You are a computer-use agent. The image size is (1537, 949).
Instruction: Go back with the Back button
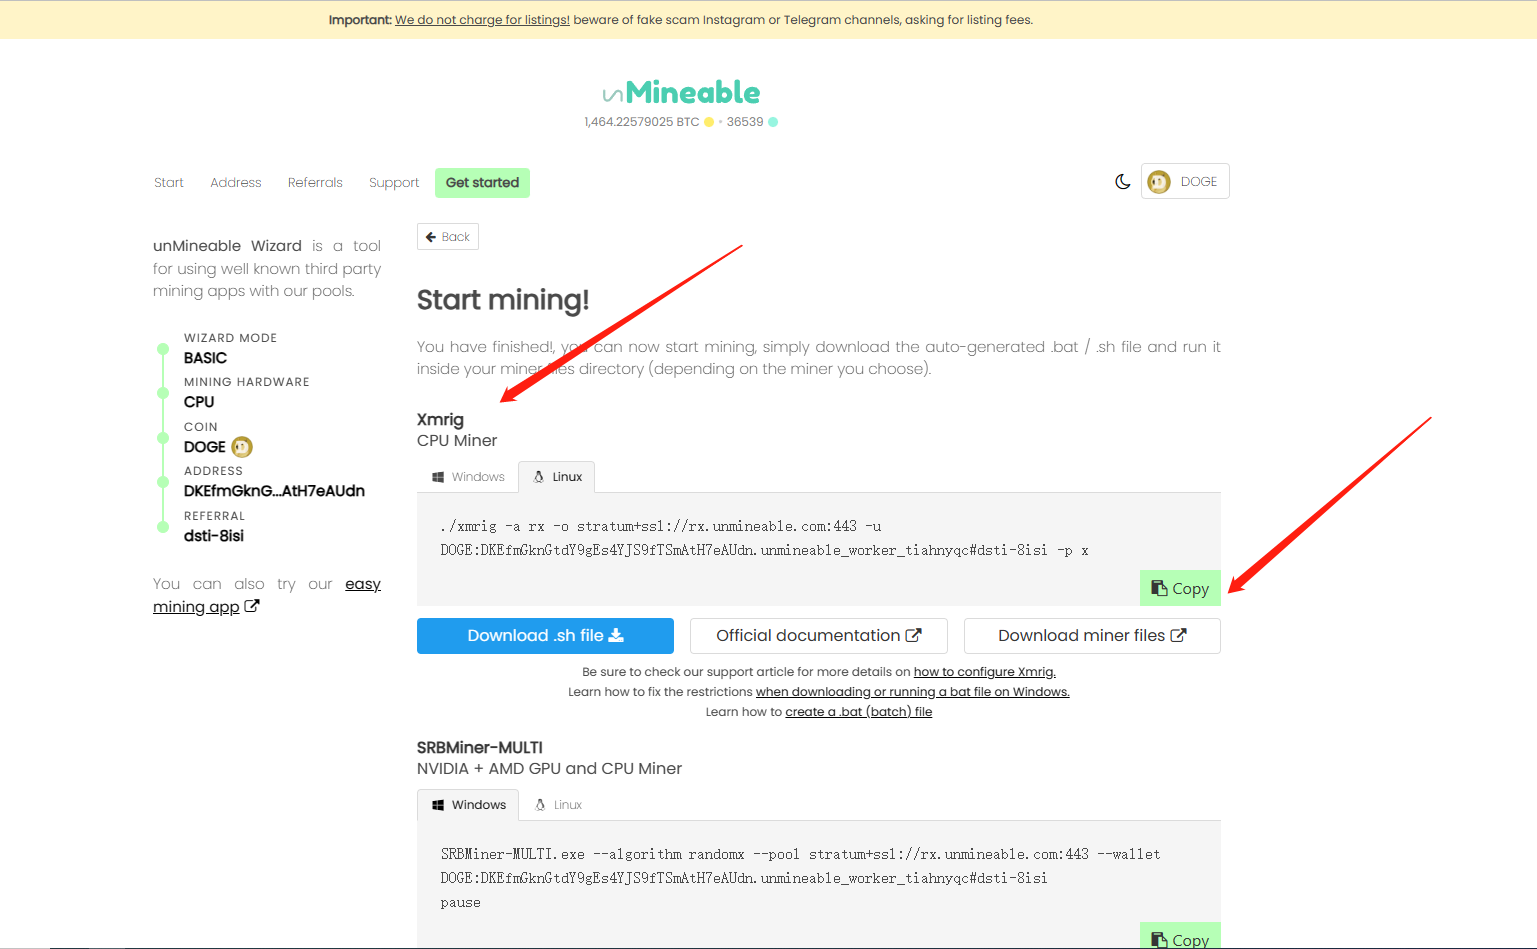point(448,237)
